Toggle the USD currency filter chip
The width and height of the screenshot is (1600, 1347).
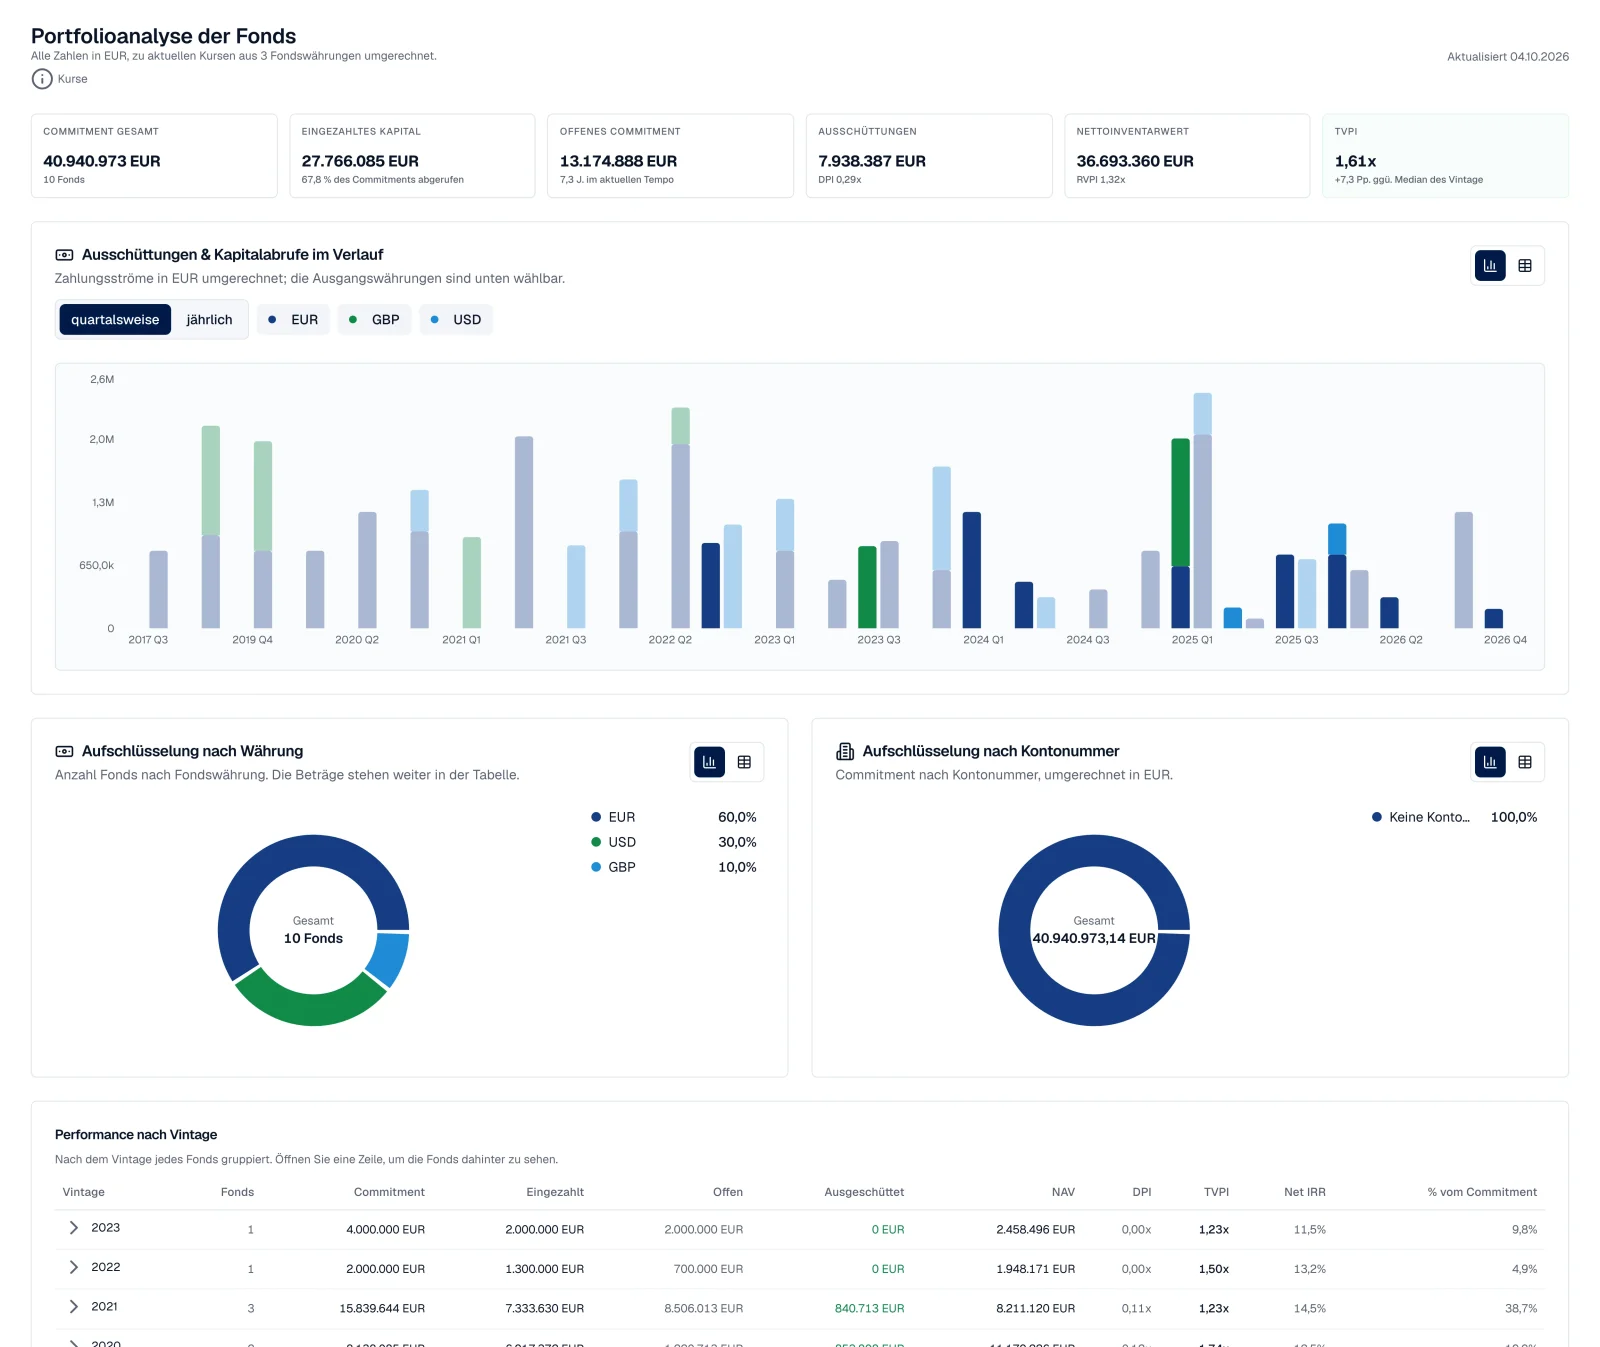(x=456, y=320)
